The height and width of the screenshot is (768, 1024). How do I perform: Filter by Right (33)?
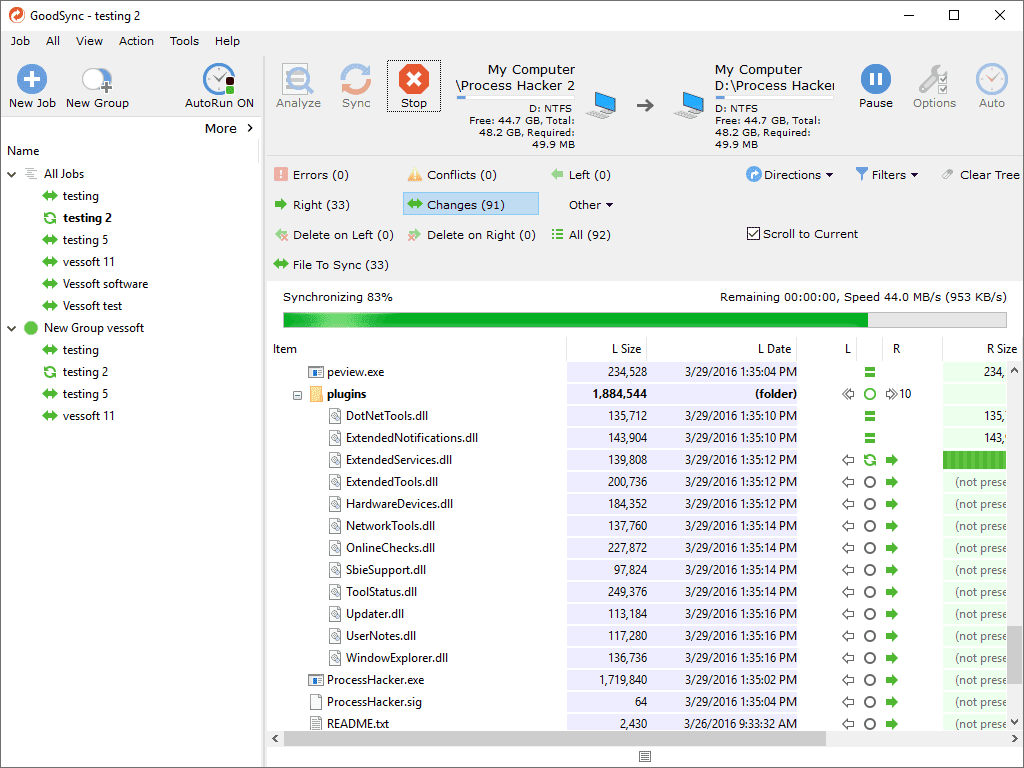click(x=312, y=205)
